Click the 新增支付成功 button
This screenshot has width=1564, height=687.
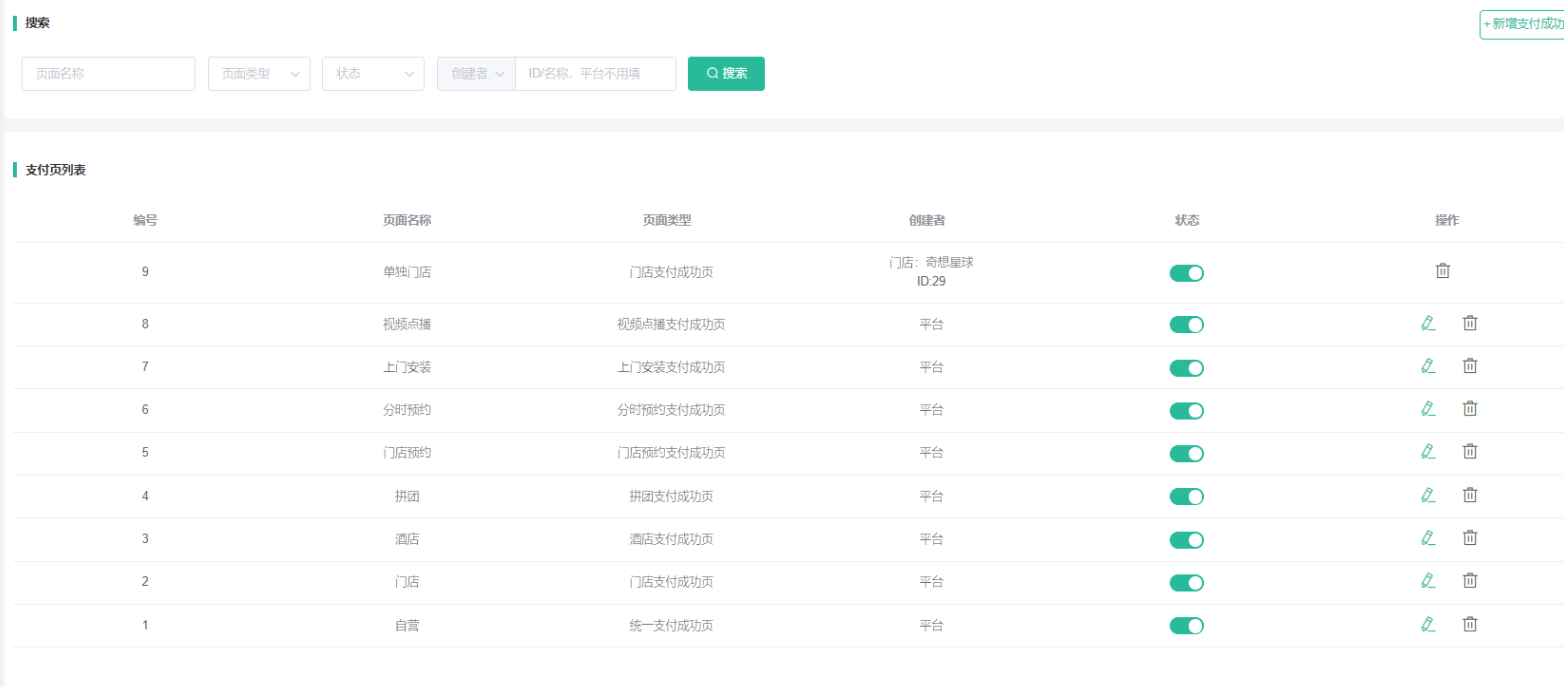coord(1522,24)
